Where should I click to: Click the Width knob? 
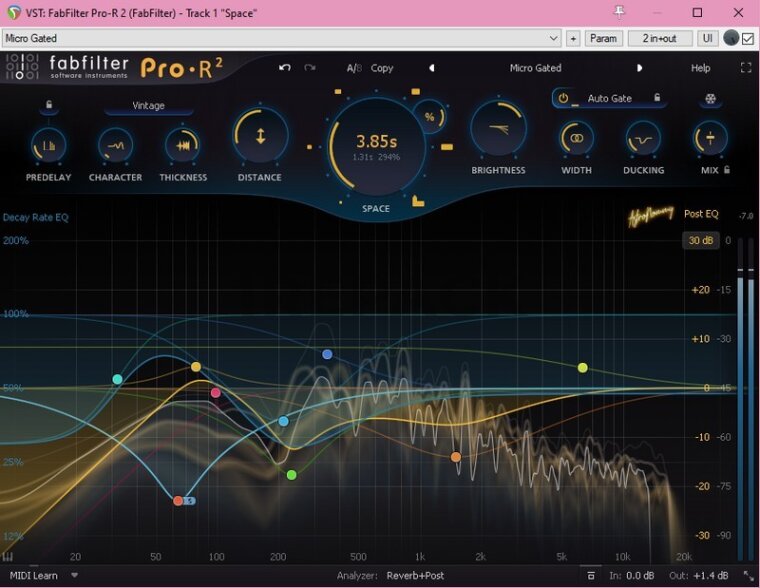point(576,138)
